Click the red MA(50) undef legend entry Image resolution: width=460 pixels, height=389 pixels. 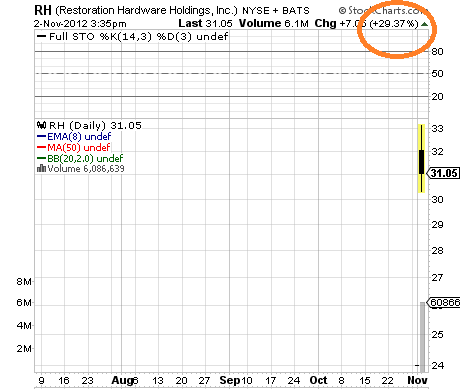pos(74,147)
